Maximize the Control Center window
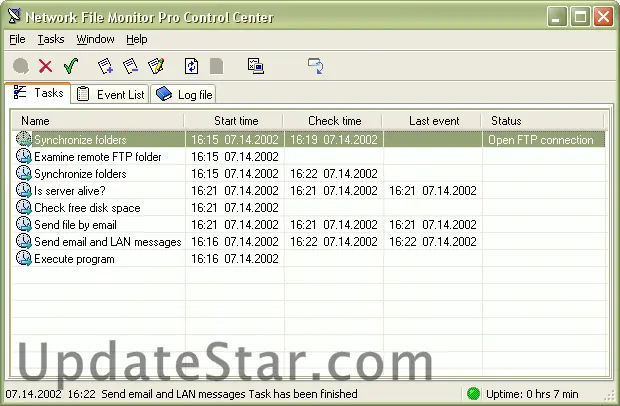Image resolution: width=620 pixels, height=406 pixels. pyautogui.click(x=580, y=17)
